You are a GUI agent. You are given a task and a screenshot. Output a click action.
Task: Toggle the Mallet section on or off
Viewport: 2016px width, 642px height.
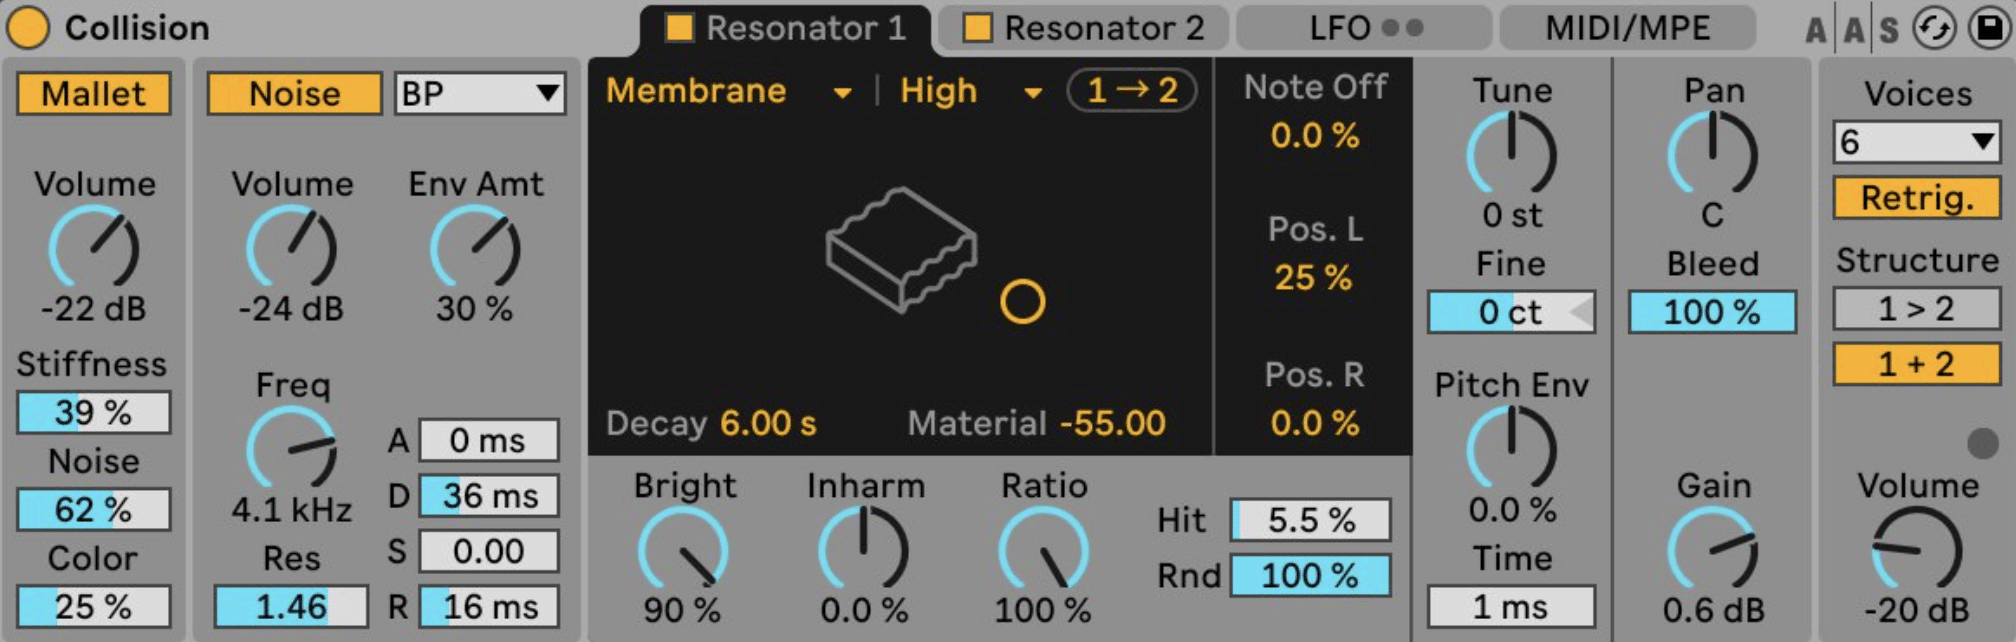tap(93, 94)
